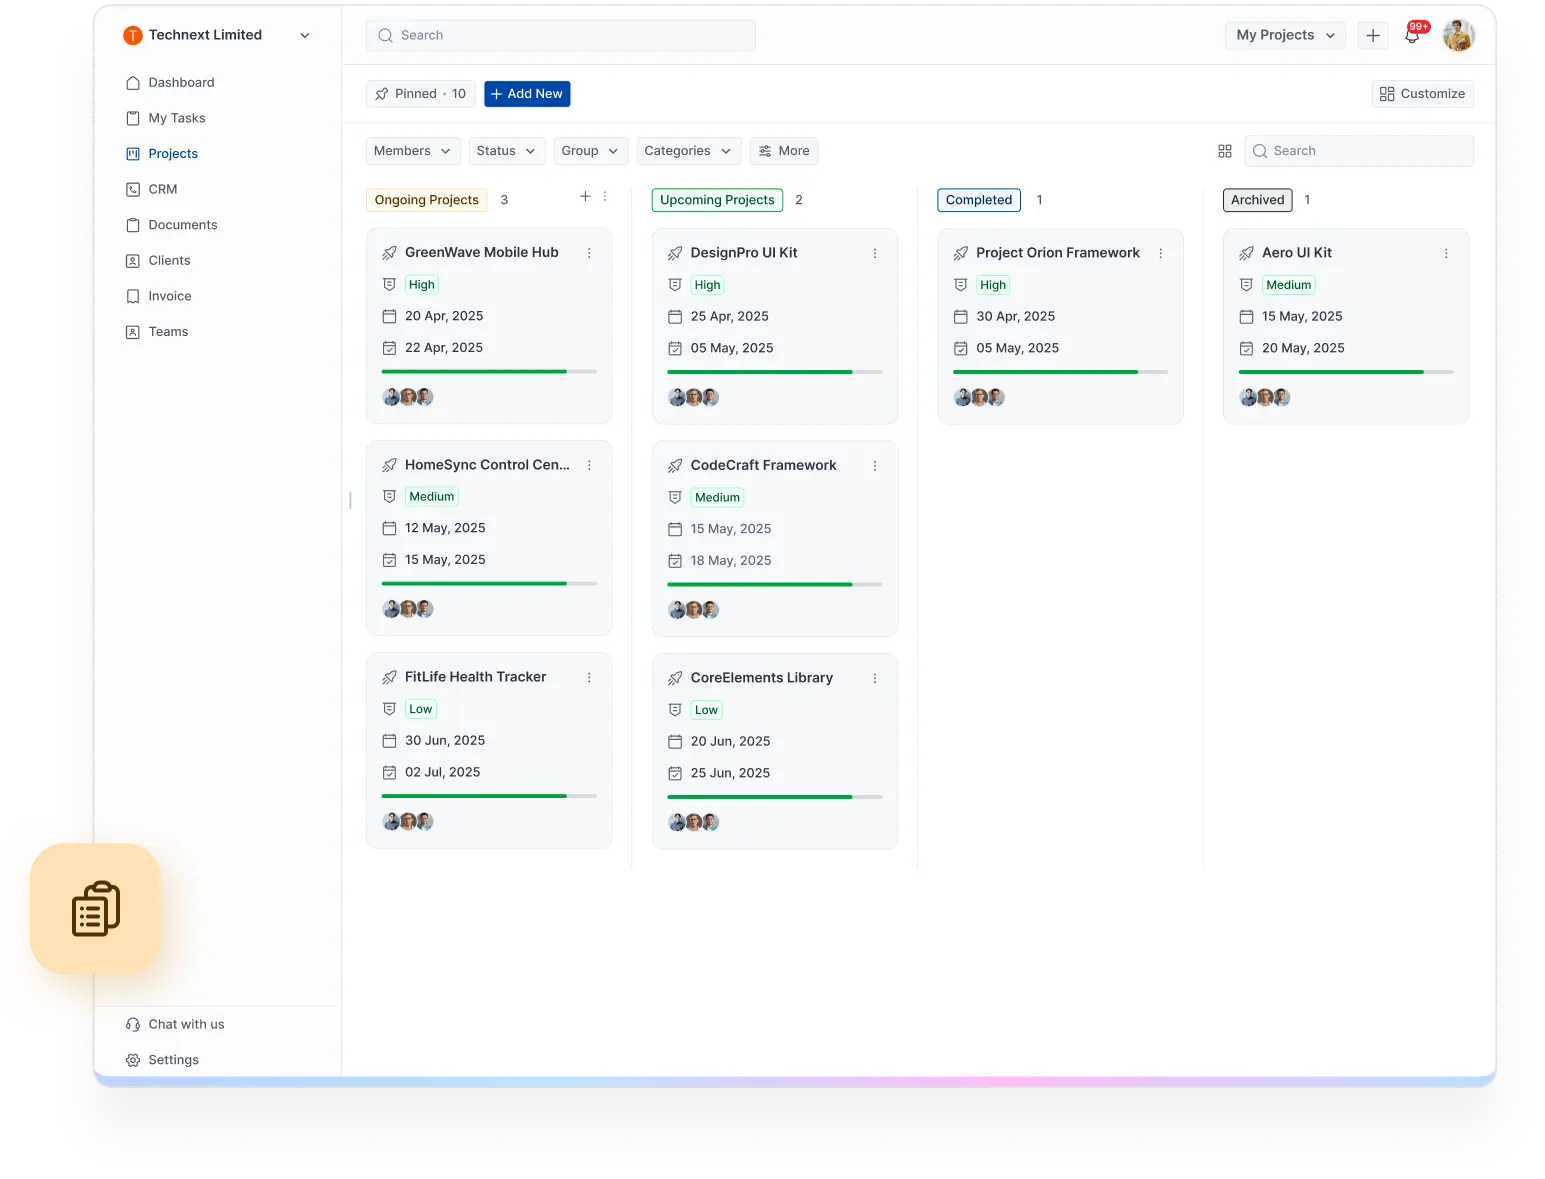The height and width of the screenshot is (1179, 1545).
Task: Click the 18 May, 2025 due date
Action: click(731, 561)
